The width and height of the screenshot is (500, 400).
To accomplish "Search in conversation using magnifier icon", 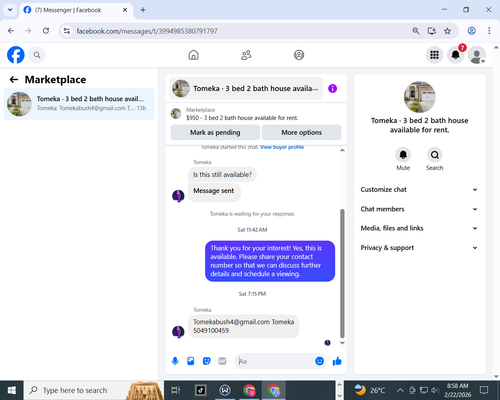I will click(435, 155).
